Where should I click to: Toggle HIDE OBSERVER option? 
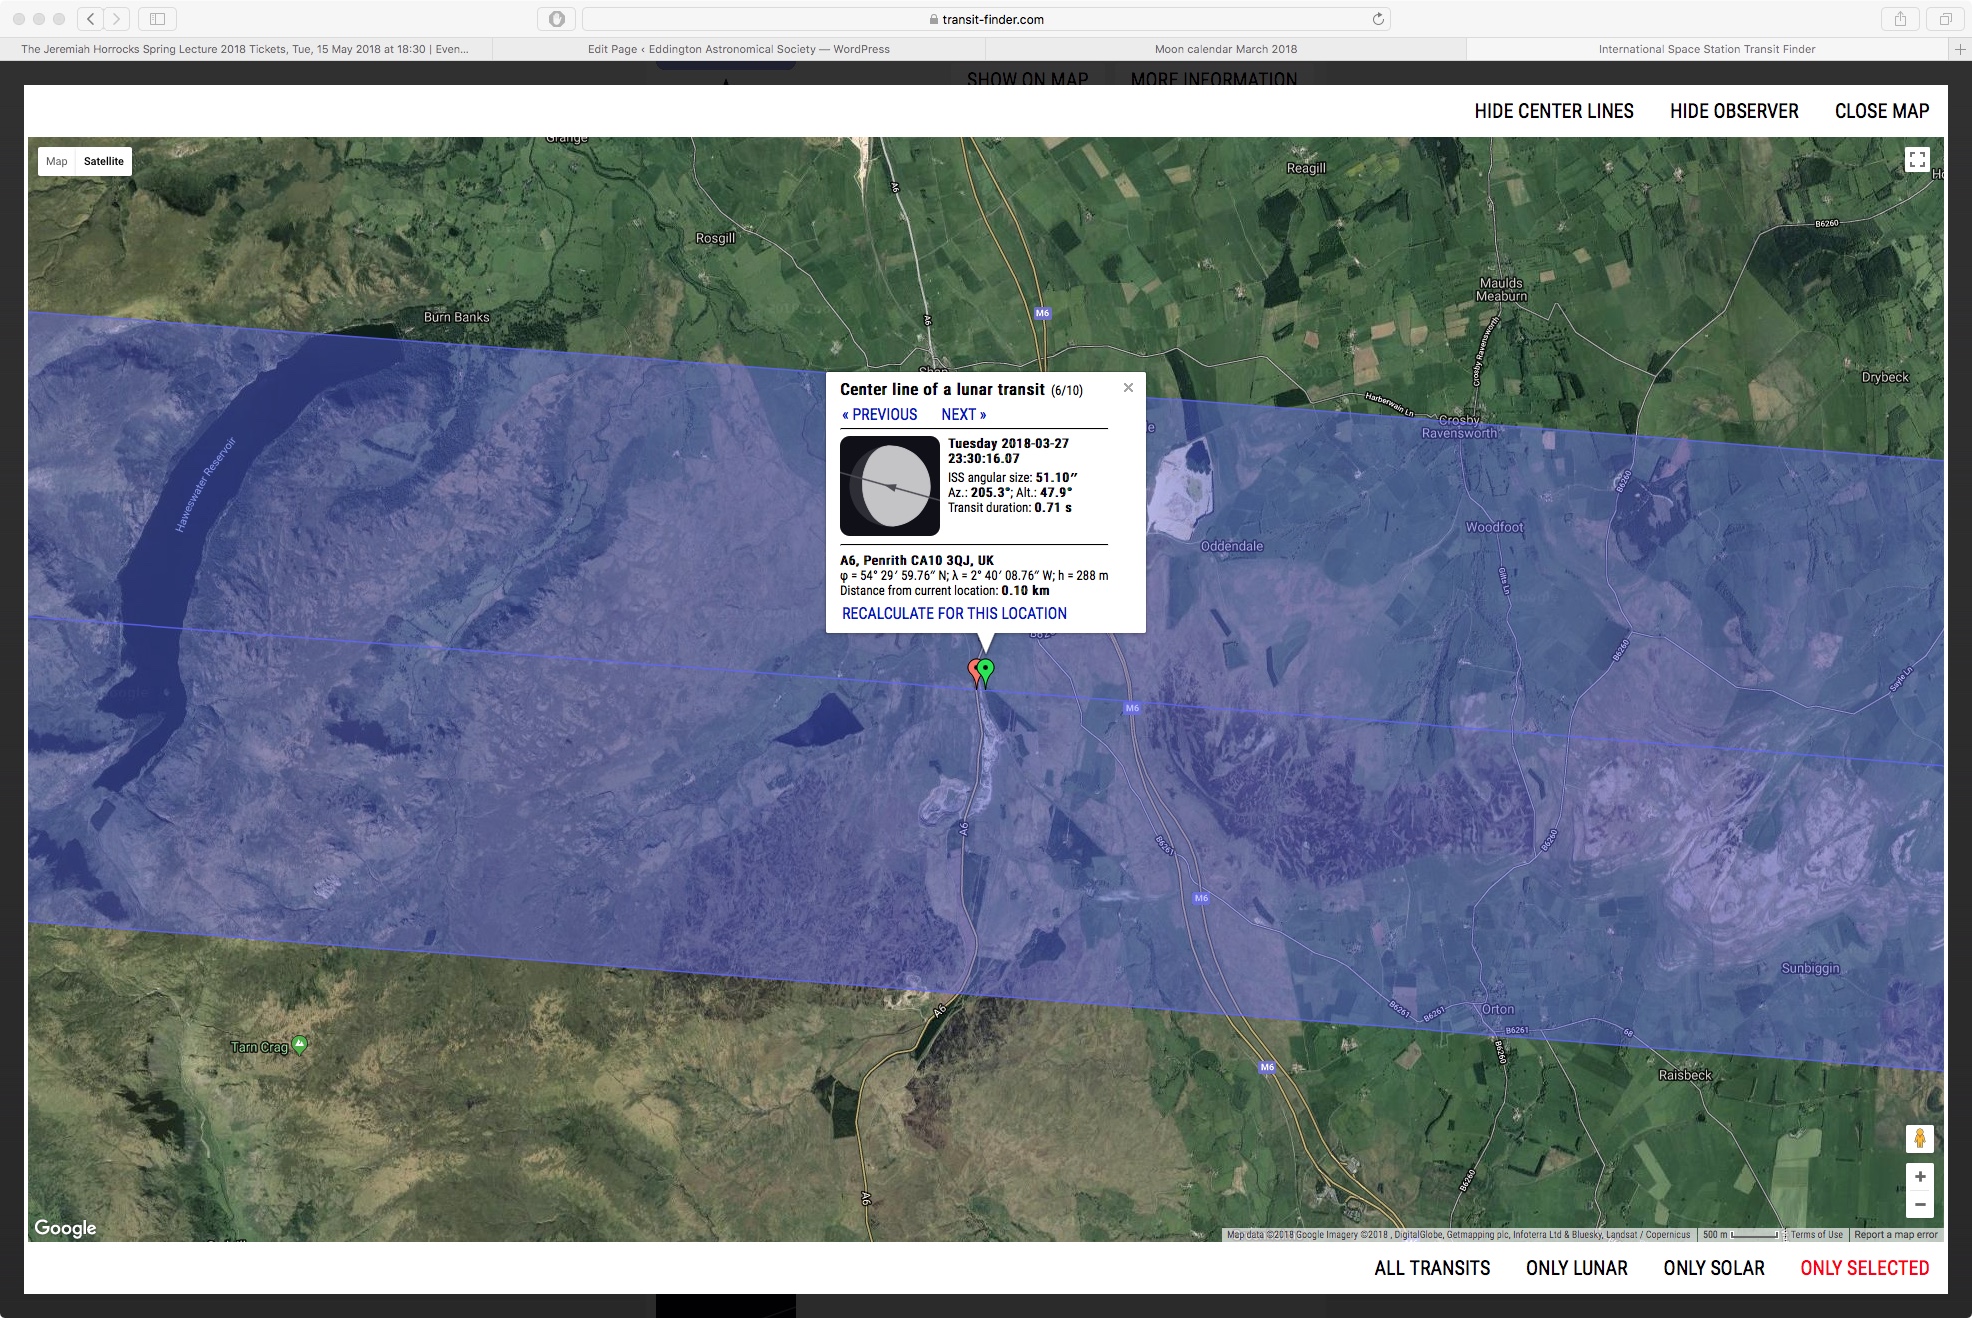coord(1734,111)
